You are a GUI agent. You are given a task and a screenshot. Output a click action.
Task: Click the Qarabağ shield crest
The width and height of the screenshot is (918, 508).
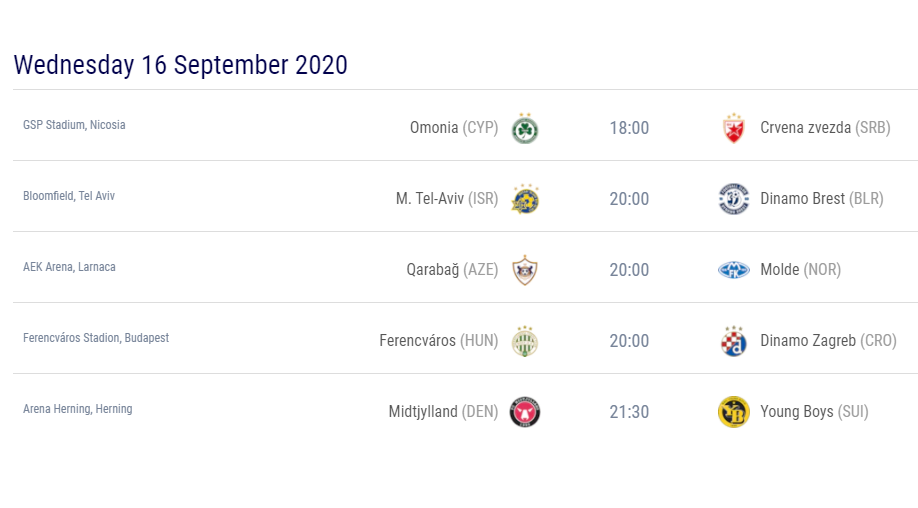click(x=525, y=270)
